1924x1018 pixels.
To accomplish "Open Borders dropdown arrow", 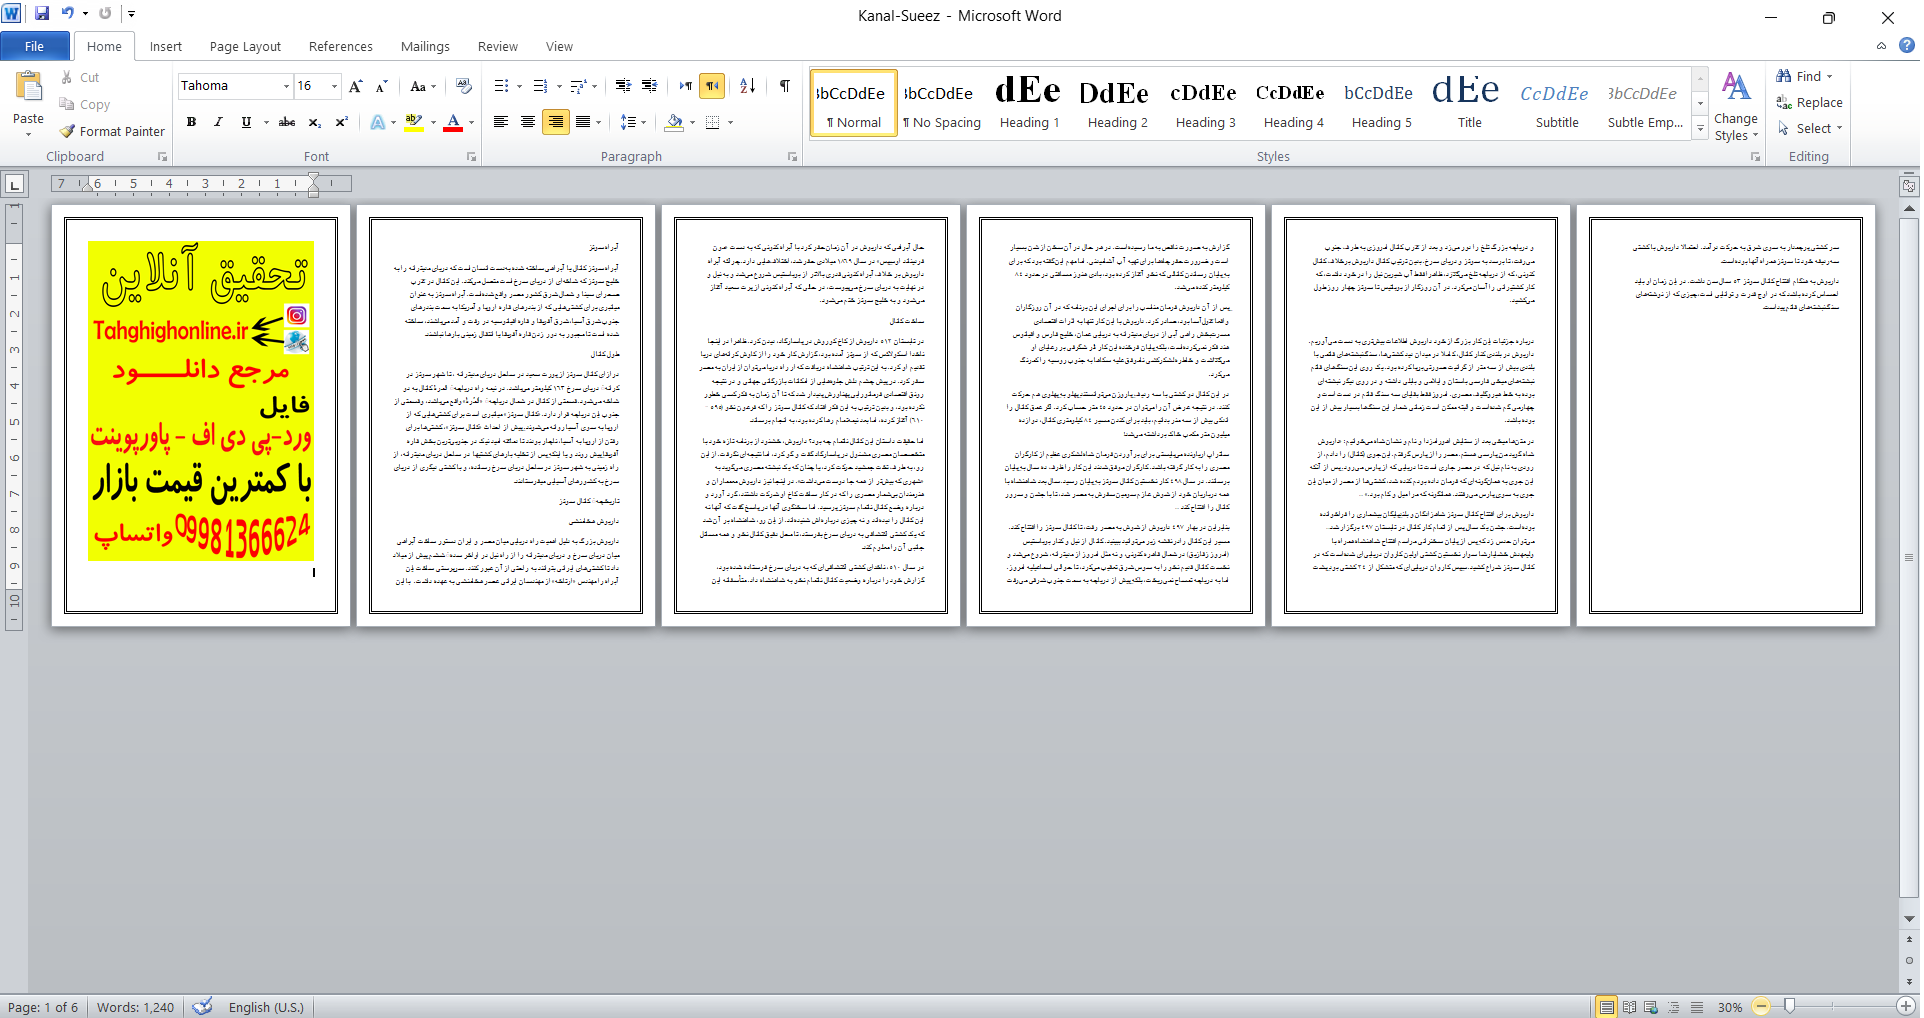I will (x=730, y=122).
